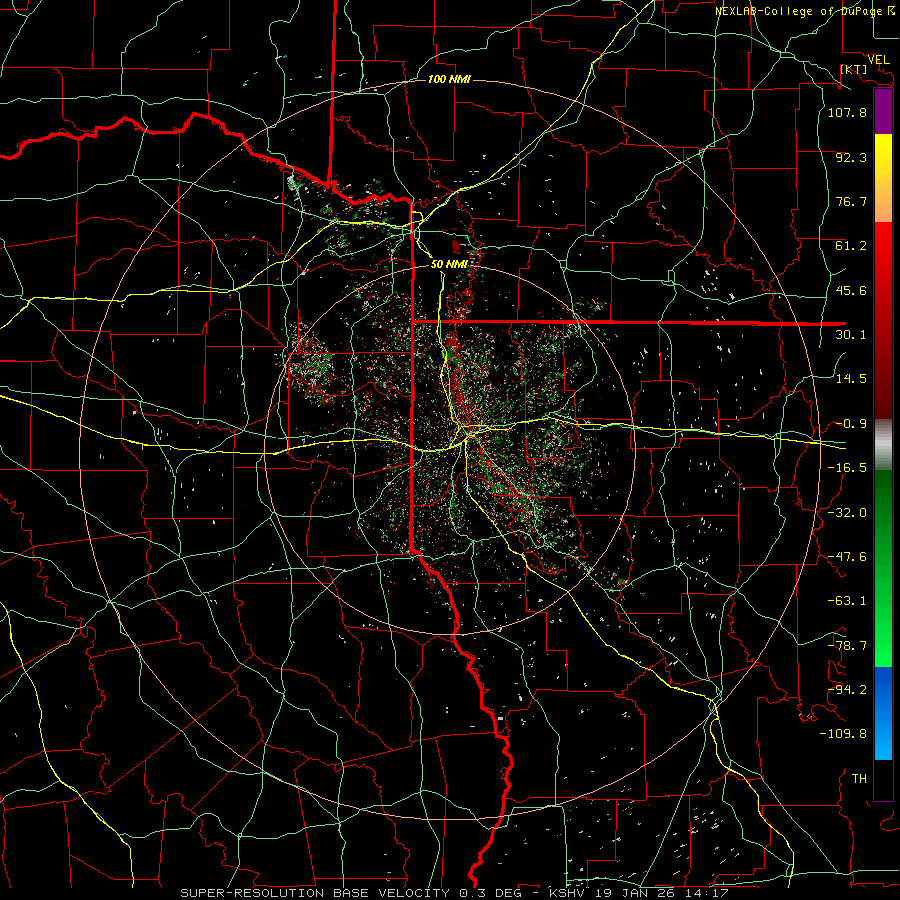Click the -0.9 velocity scale value

coord(851,424)
